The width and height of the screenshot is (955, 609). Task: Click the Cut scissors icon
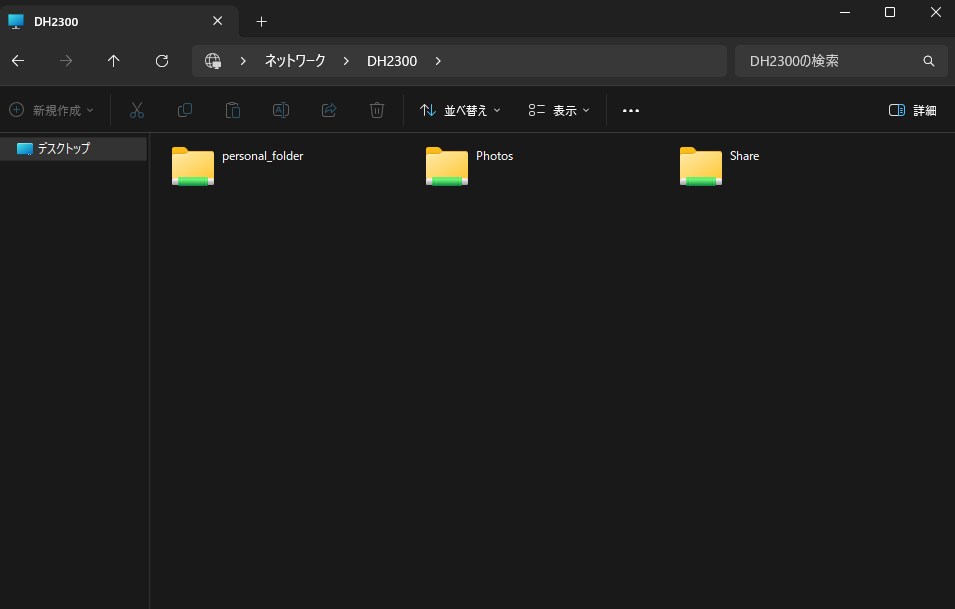tap(137, 110)
